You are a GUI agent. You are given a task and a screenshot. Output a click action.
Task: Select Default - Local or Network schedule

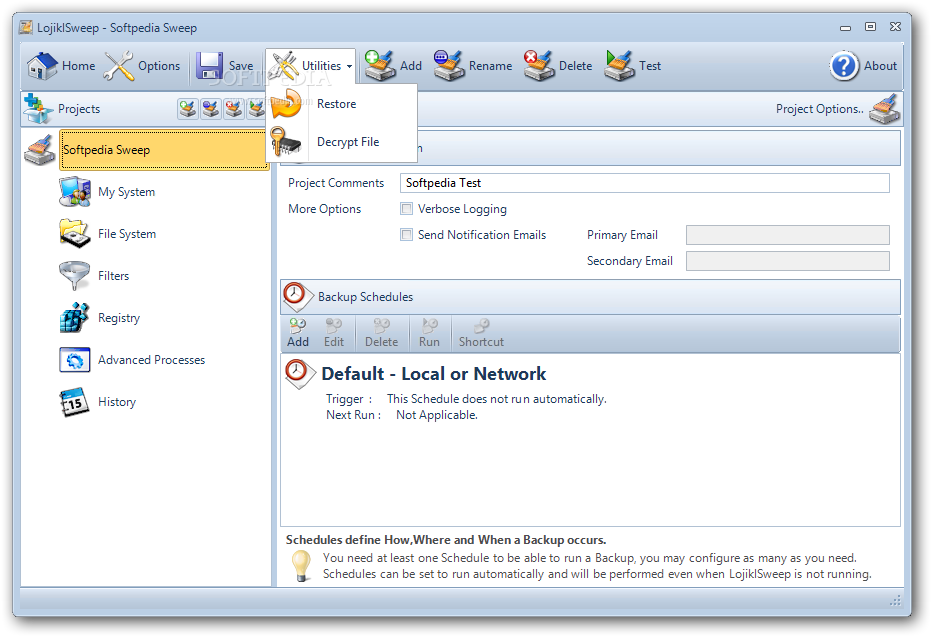tap(433, 374)
